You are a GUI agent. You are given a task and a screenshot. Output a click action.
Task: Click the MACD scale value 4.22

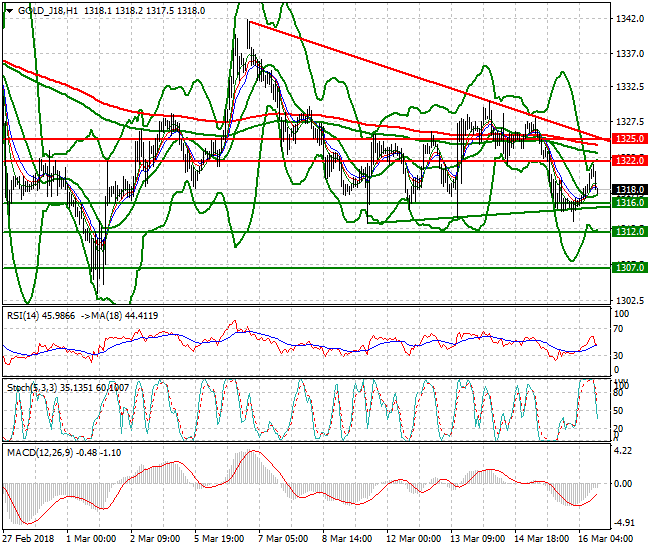(623, 451)
